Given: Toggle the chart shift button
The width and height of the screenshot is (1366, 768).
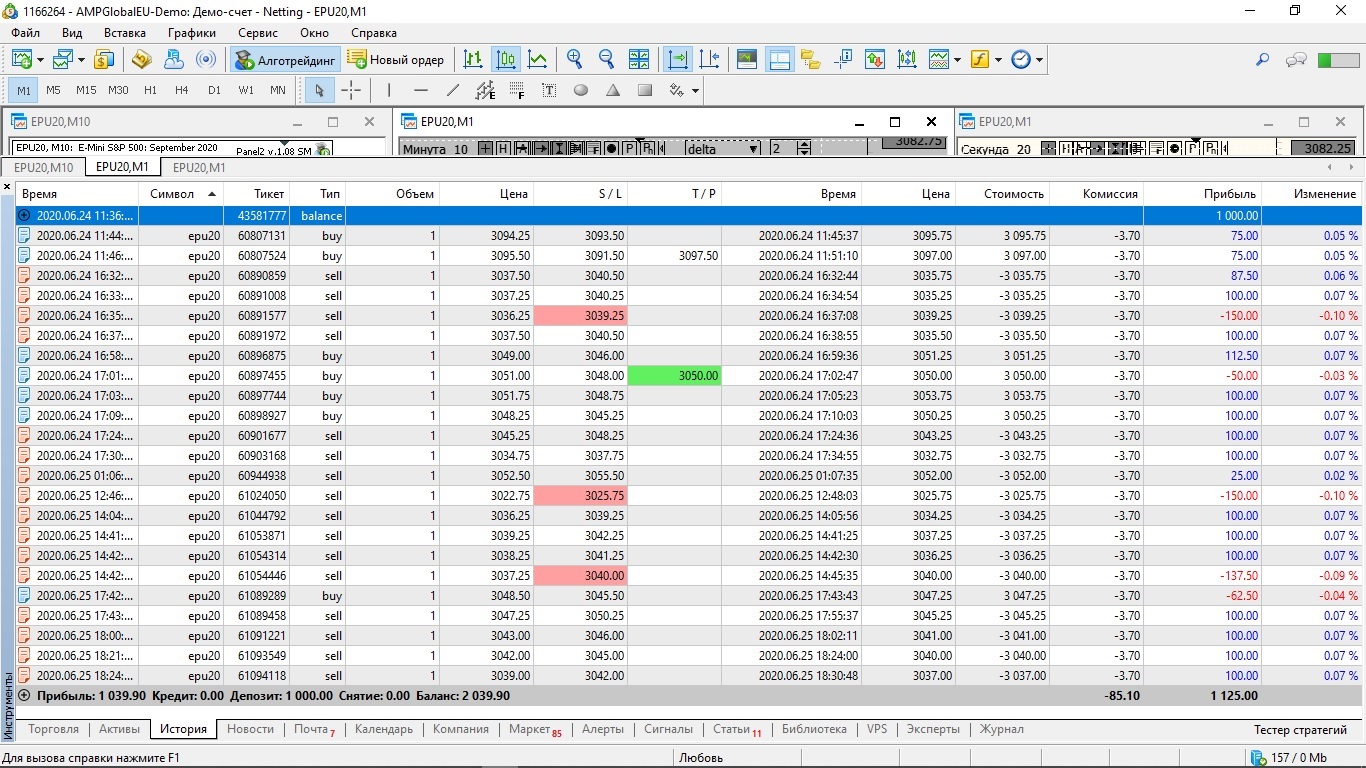Looking at the screenshot, I should (x=709, y=60).
